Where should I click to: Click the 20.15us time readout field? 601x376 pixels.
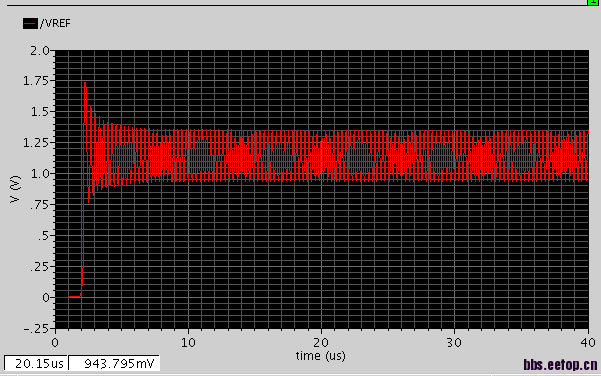click(x=36, y=363)
